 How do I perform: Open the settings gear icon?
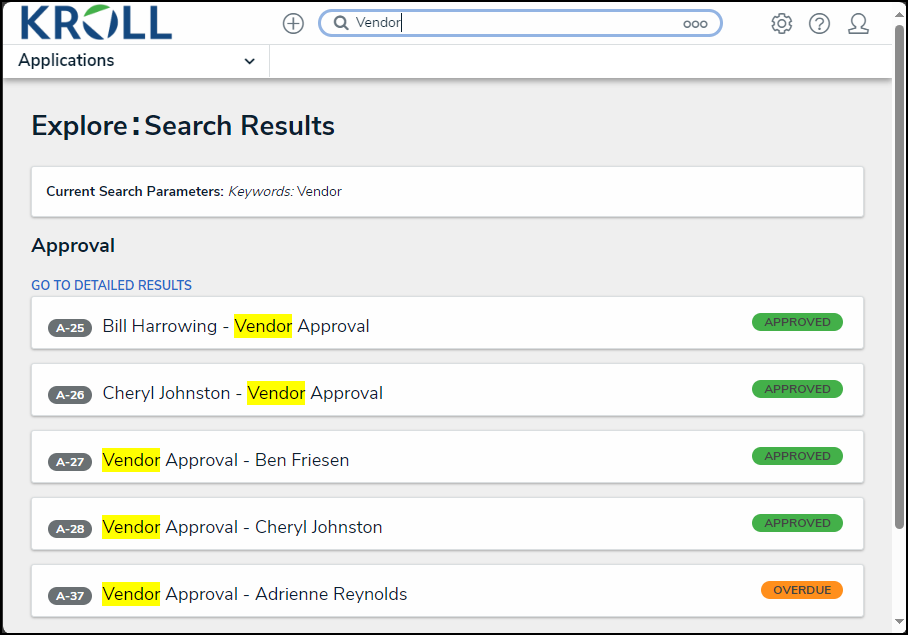point(781,23)
